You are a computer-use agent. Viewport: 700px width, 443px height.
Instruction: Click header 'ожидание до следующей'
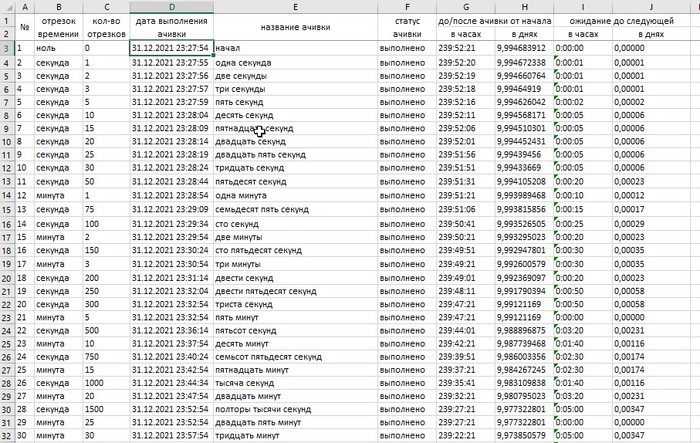(x=621, y=21)
